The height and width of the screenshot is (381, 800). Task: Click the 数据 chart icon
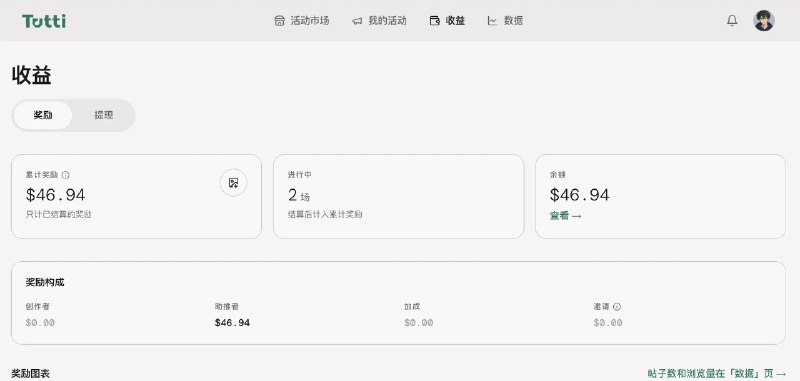point(492,21)
